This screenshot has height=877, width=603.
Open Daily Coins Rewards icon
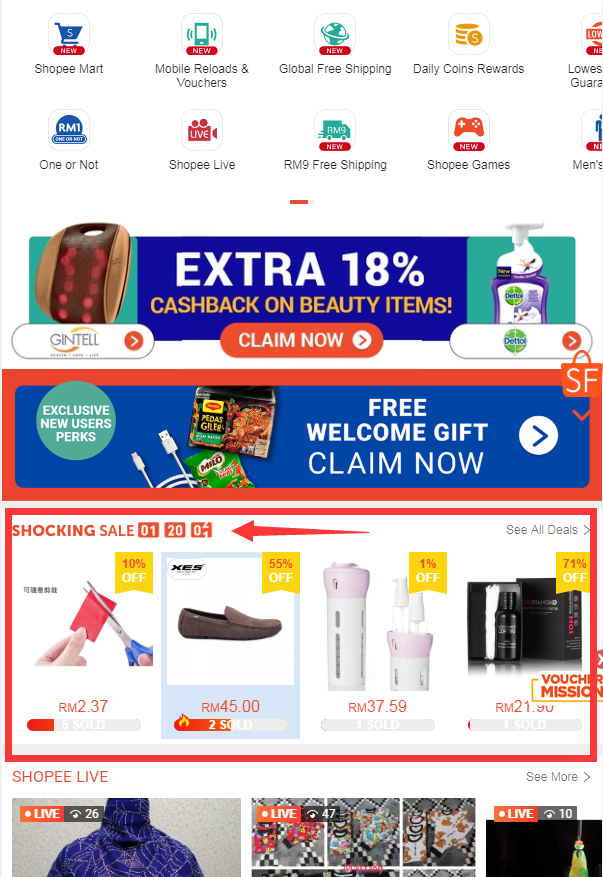(x=469, y=35)
